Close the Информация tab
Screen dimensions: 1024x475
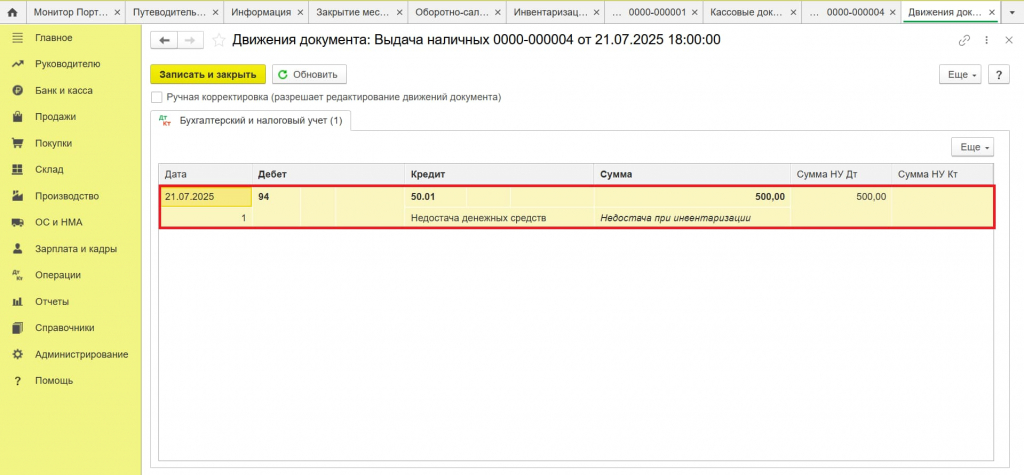300,12
